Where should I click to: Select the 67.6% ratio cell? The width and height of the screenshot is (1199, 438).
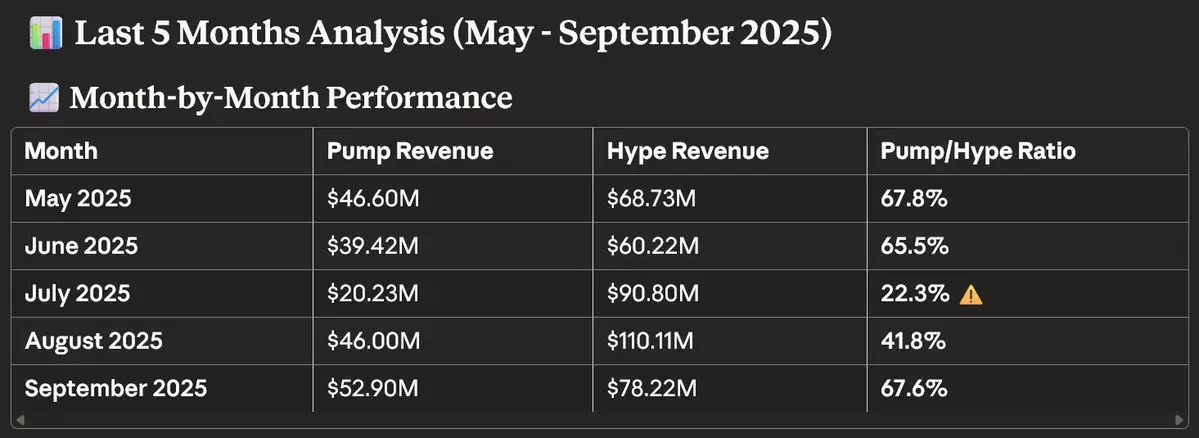[x=914, y=388]
